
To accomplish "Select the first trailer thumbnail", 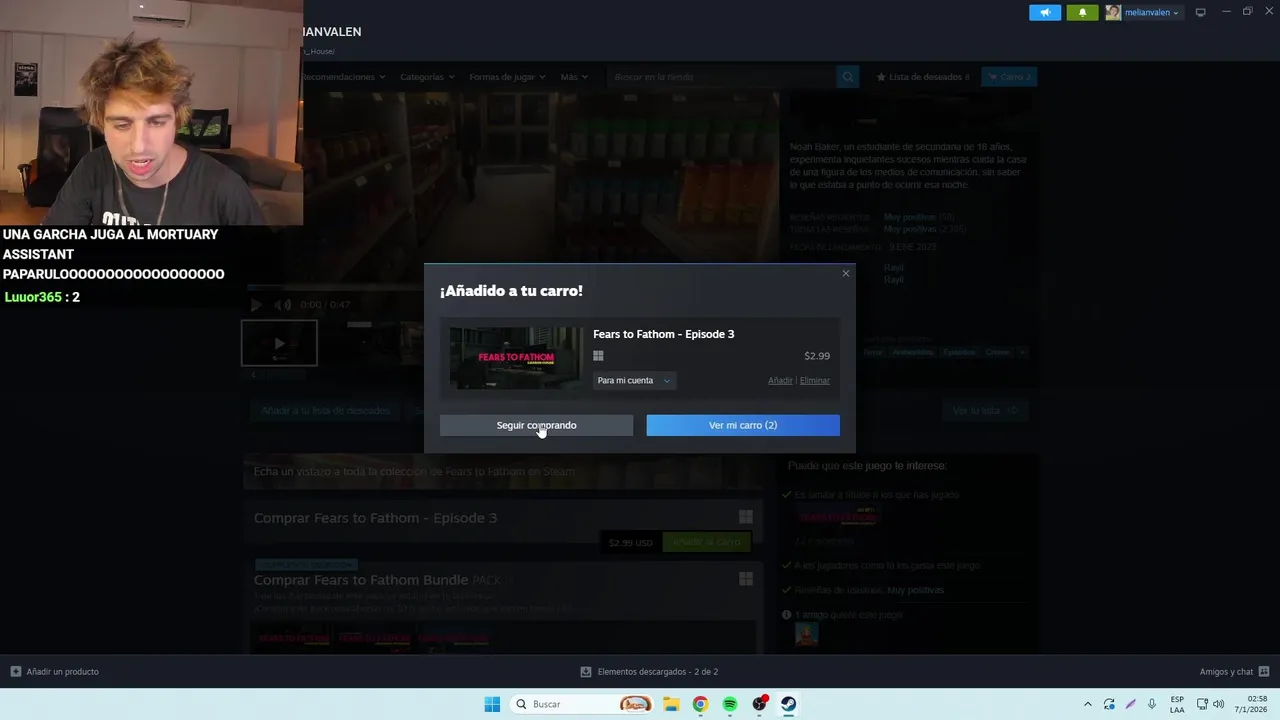I will tap(279, 343).
